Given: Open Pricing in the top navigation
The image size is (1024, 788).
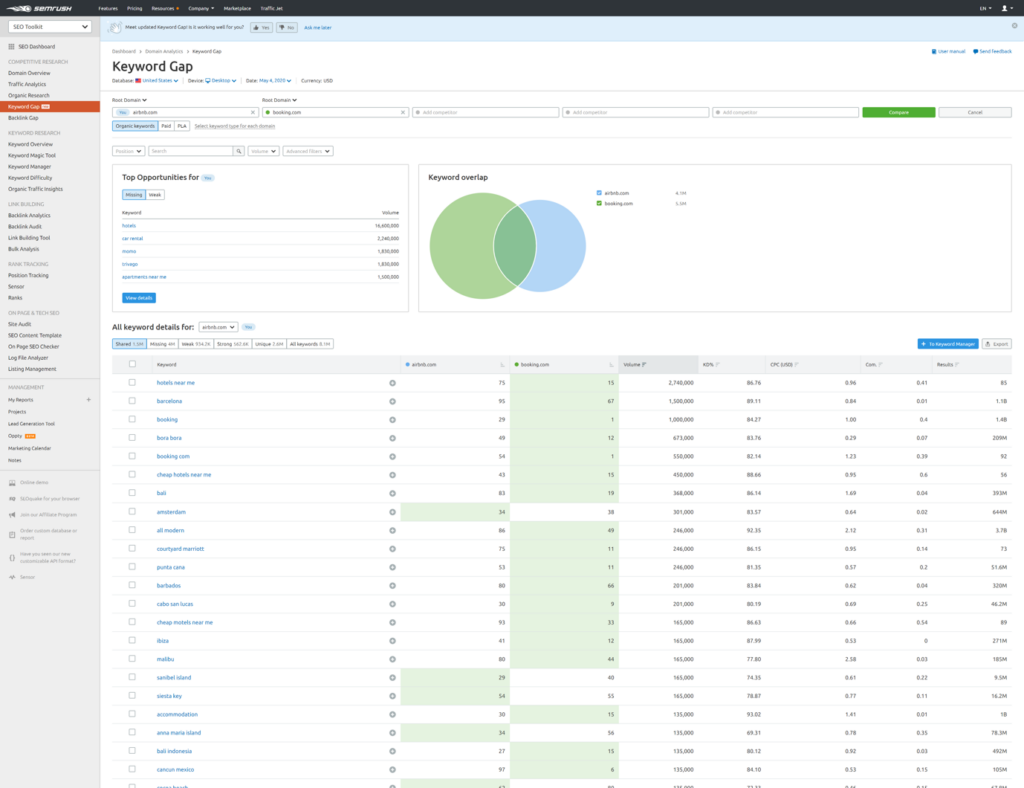Looking at the screenshot, I should pos(135,8).
